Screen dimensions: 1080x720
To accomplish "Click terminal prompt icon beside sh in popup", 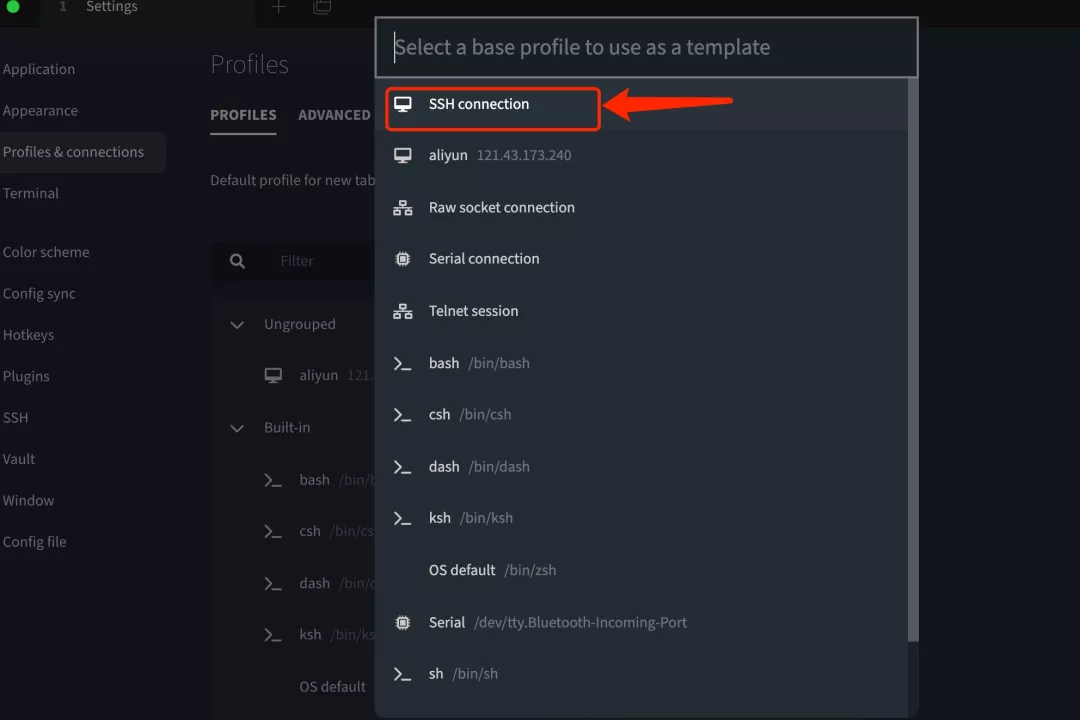I will tap(402, 675).
